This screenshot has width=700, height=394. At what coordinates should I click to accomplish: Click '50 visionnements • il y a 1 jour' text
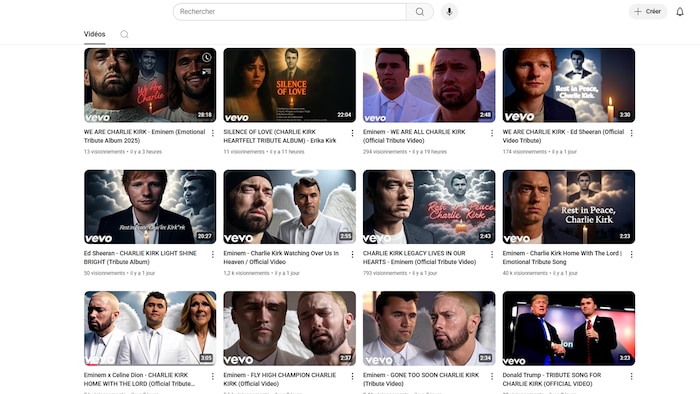119,273
